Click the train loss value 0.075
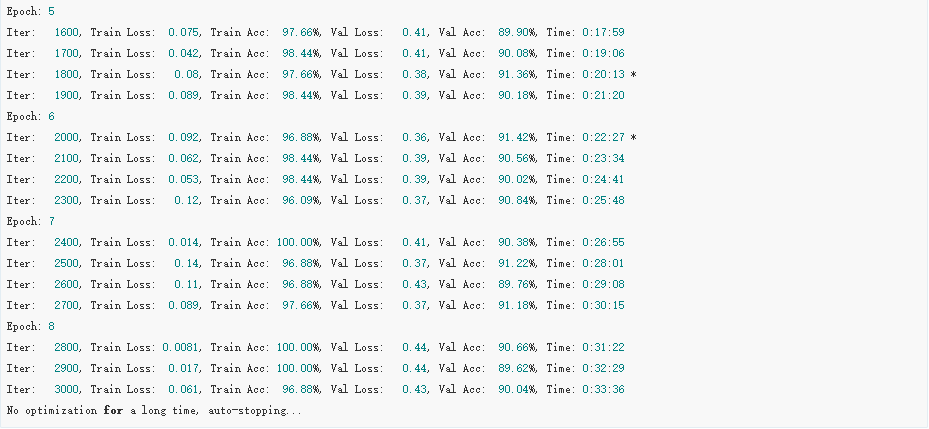Viewport: 929px width, 429px height. pyautogui.click(x=185, y=32)
